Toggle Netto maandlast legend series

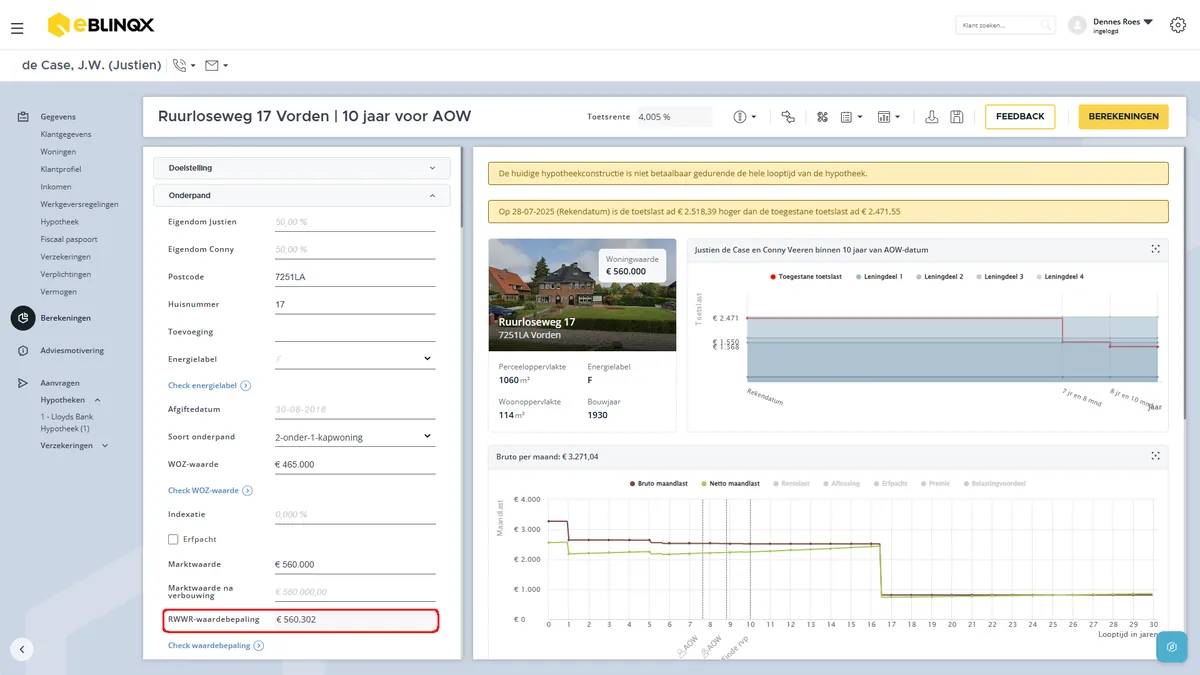pos(732,483)
